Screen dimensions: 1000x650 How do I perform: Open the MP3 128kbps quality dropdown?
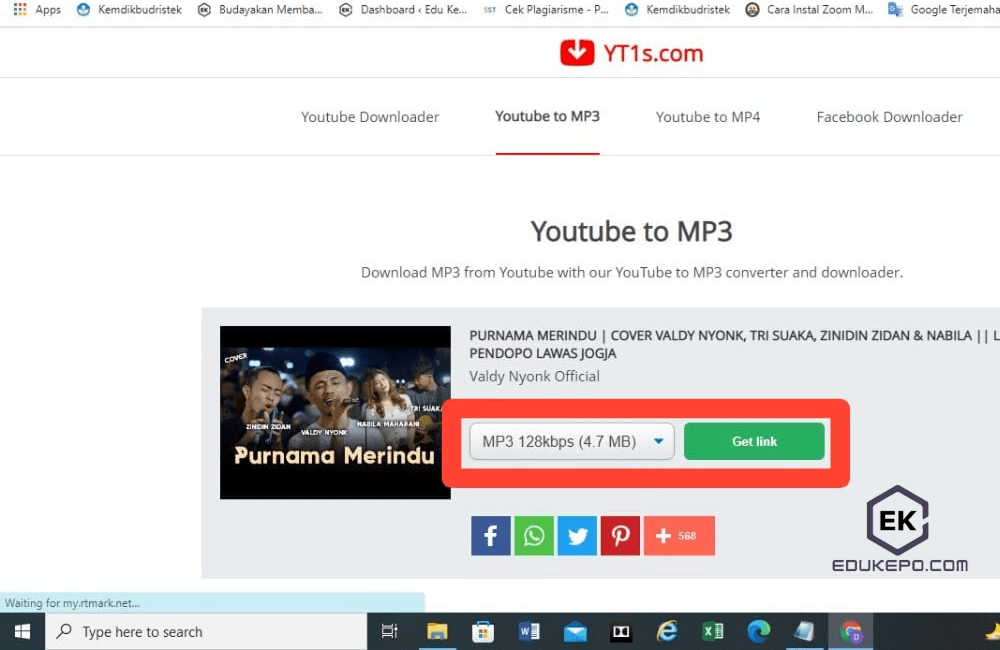coord(570,440)
